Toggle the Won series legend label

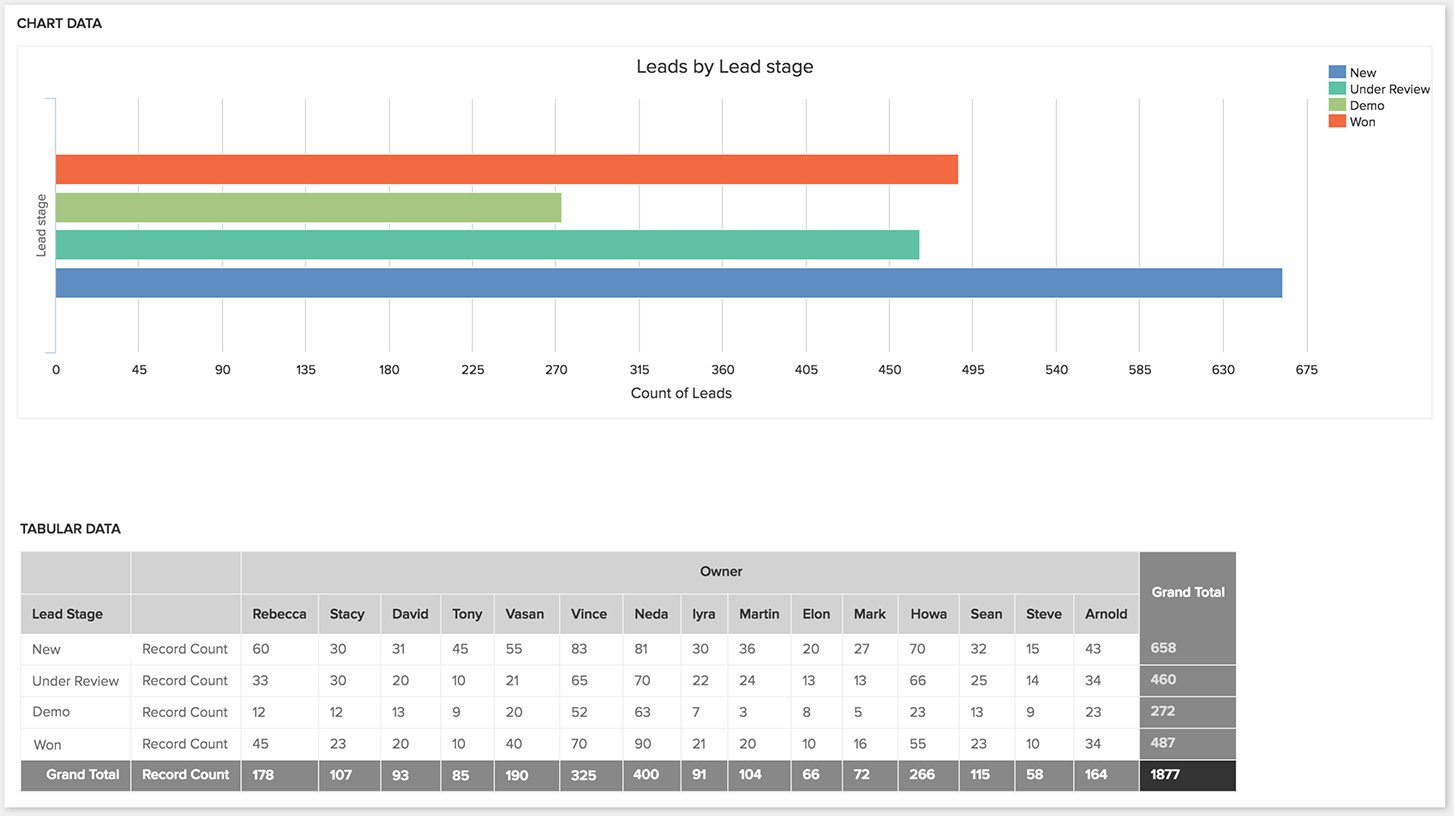(x=1362, y=122)
